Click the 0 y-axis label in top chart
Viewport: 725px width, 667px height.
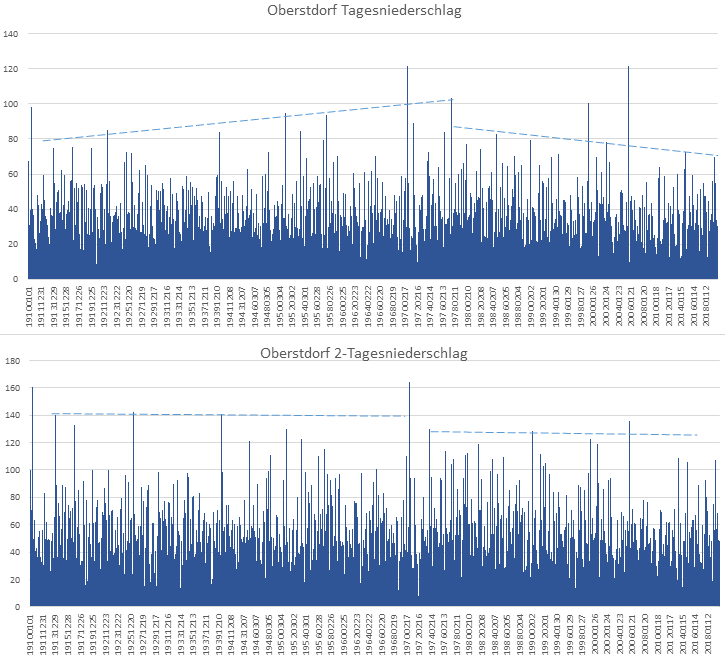(16, 279)
